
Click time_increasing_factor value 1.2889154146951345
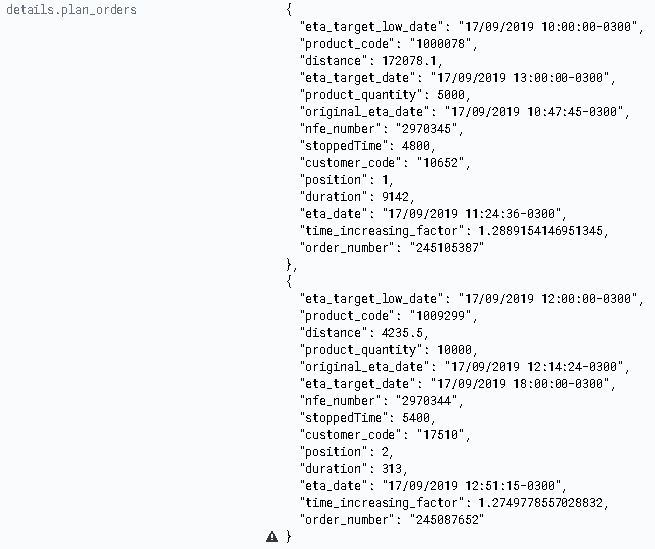541,231
